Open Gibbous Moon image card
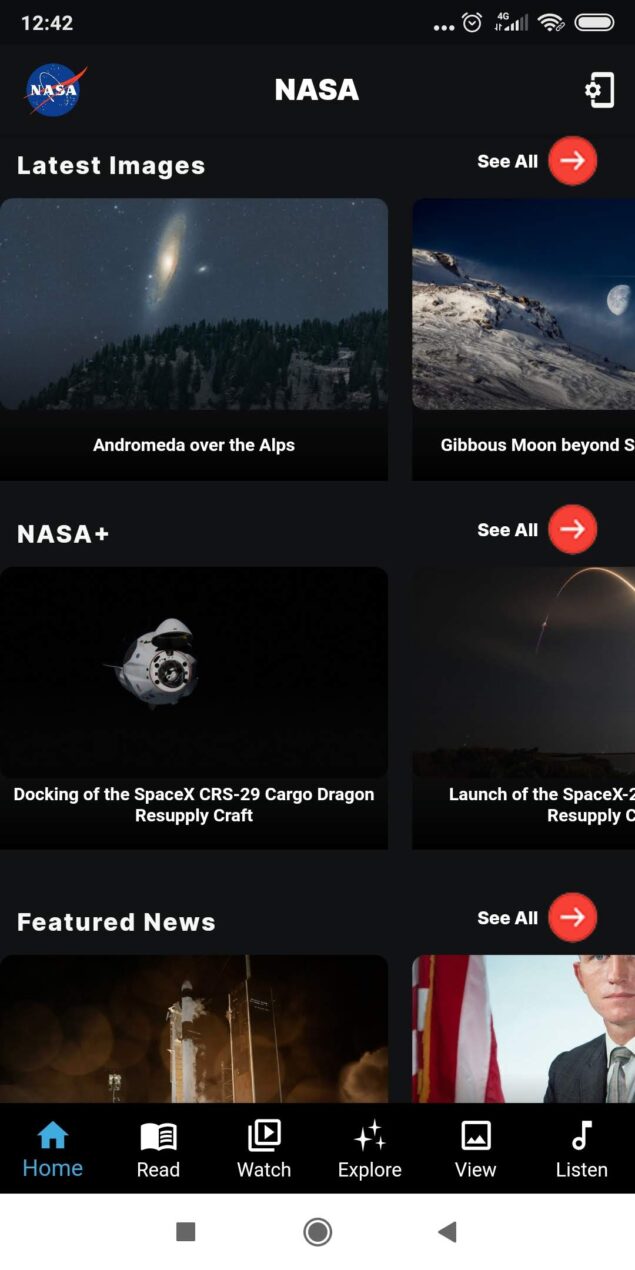Screen dimensions: 635x1270 coord(524,339)
